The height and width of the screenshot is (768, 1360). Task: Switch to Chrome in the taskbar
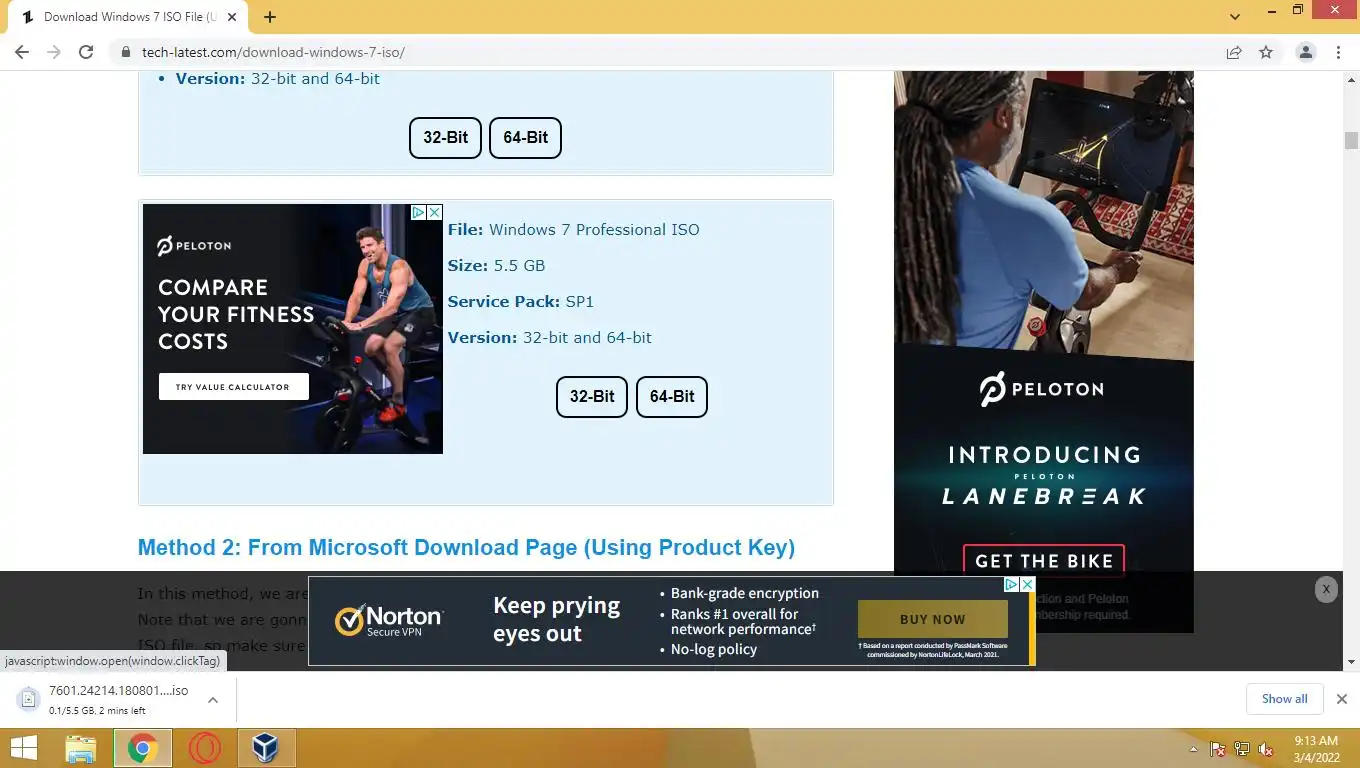(x=143, y=748)
